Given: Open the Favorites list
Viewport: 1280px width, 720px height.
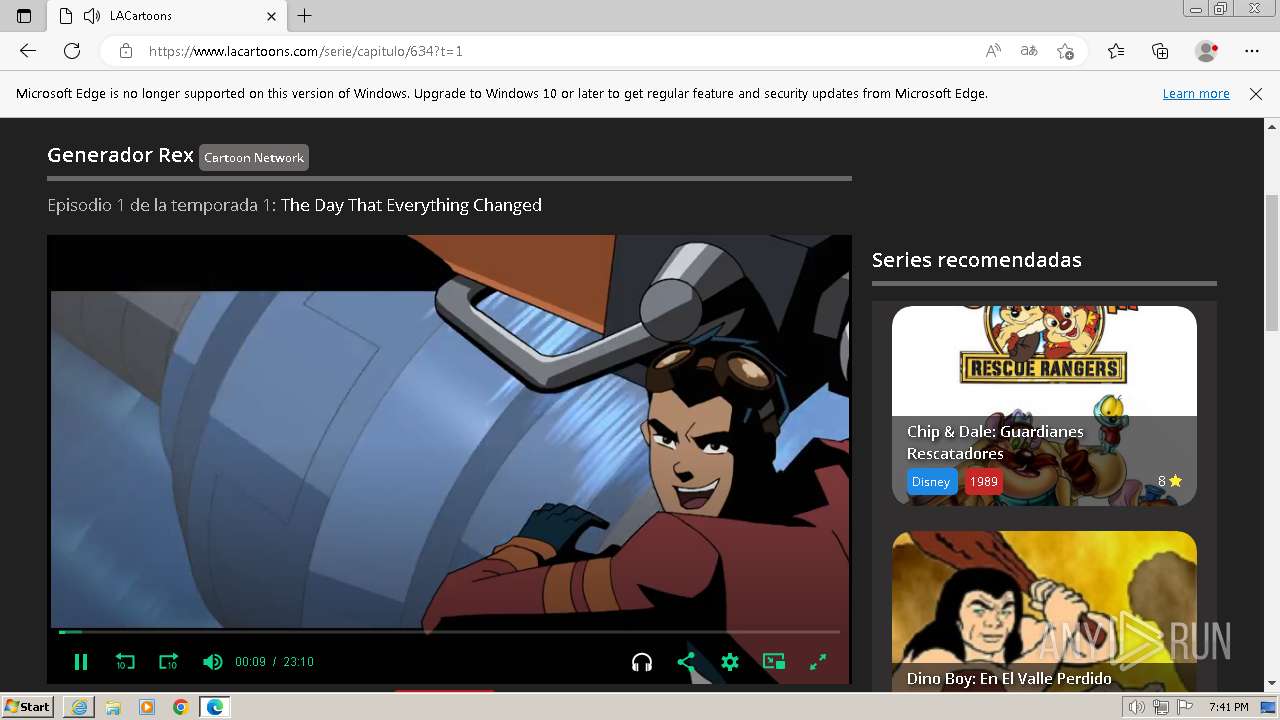Looking at the screenshot, I should point(1116,51).
